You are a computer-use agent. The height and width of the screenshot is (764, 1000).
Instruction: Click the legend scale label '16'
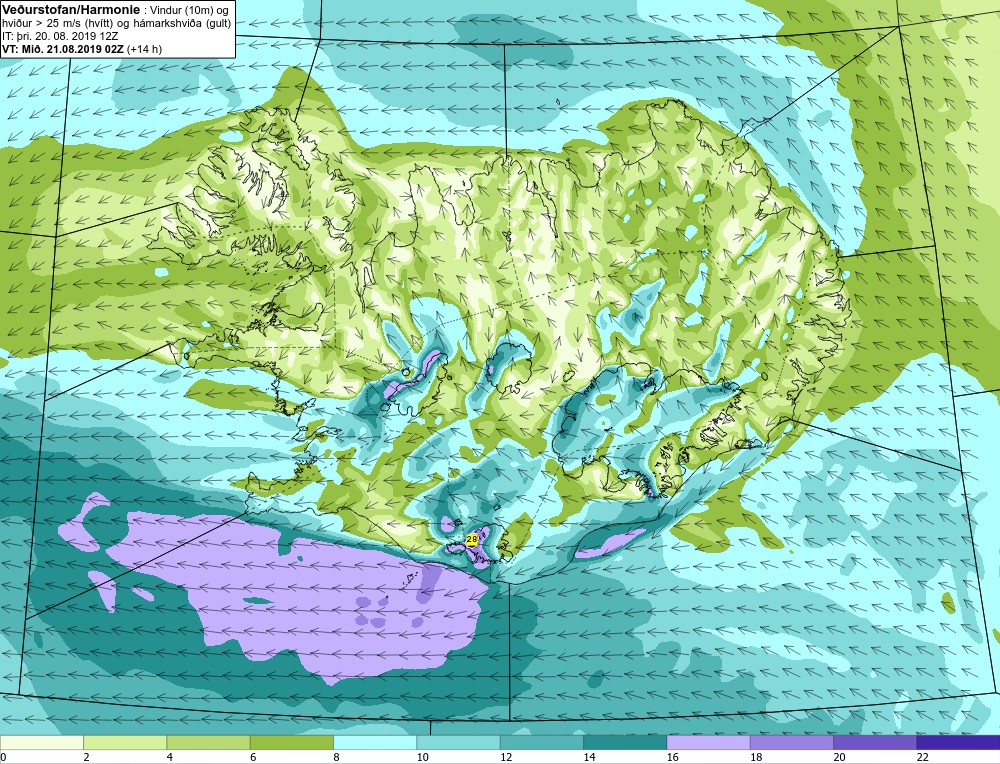click(x=673, y=757)
